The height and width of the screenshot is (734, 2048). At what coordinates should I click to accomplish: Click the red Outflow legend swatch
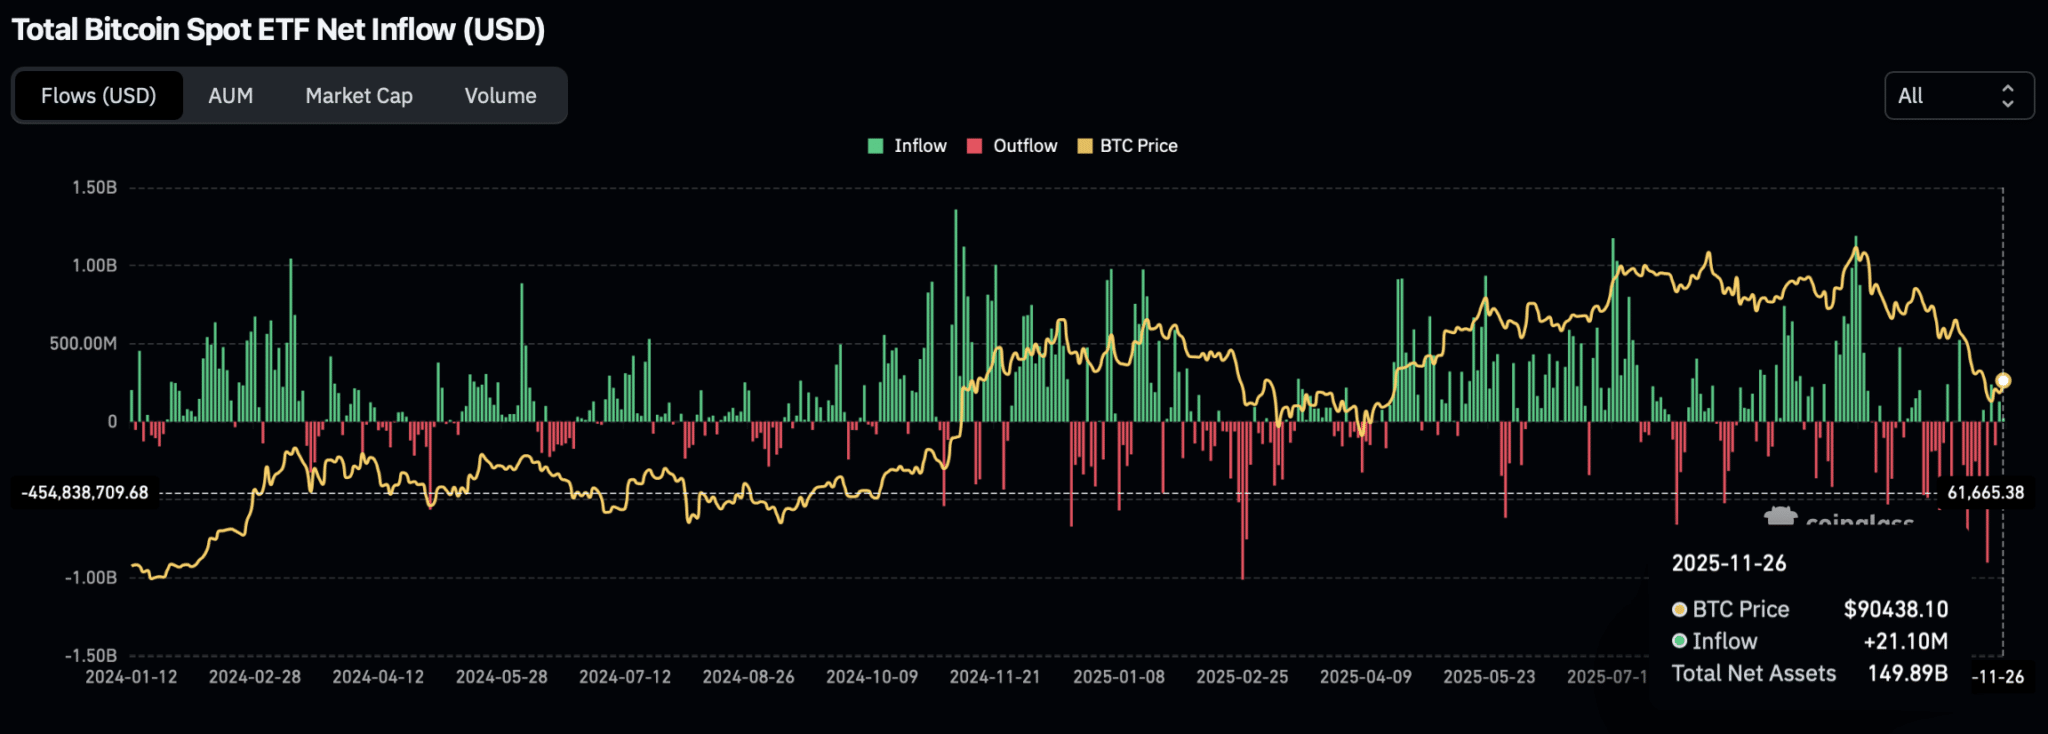click(975, 146)
